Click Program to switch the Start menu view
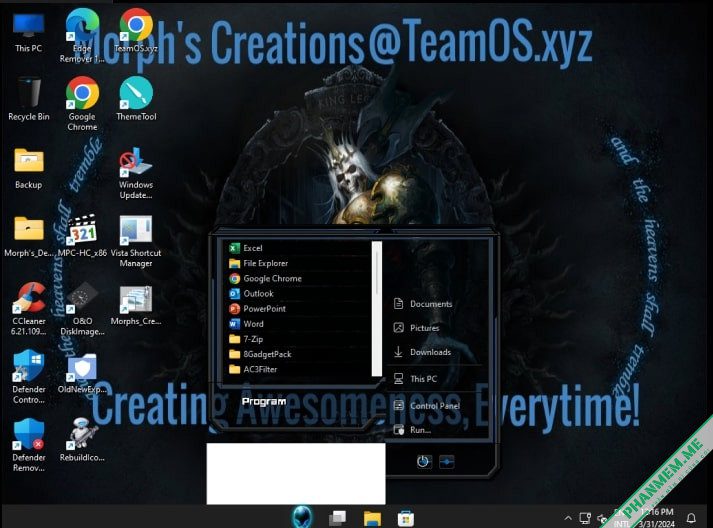This screenshot has width=713, height=528. 264,402
